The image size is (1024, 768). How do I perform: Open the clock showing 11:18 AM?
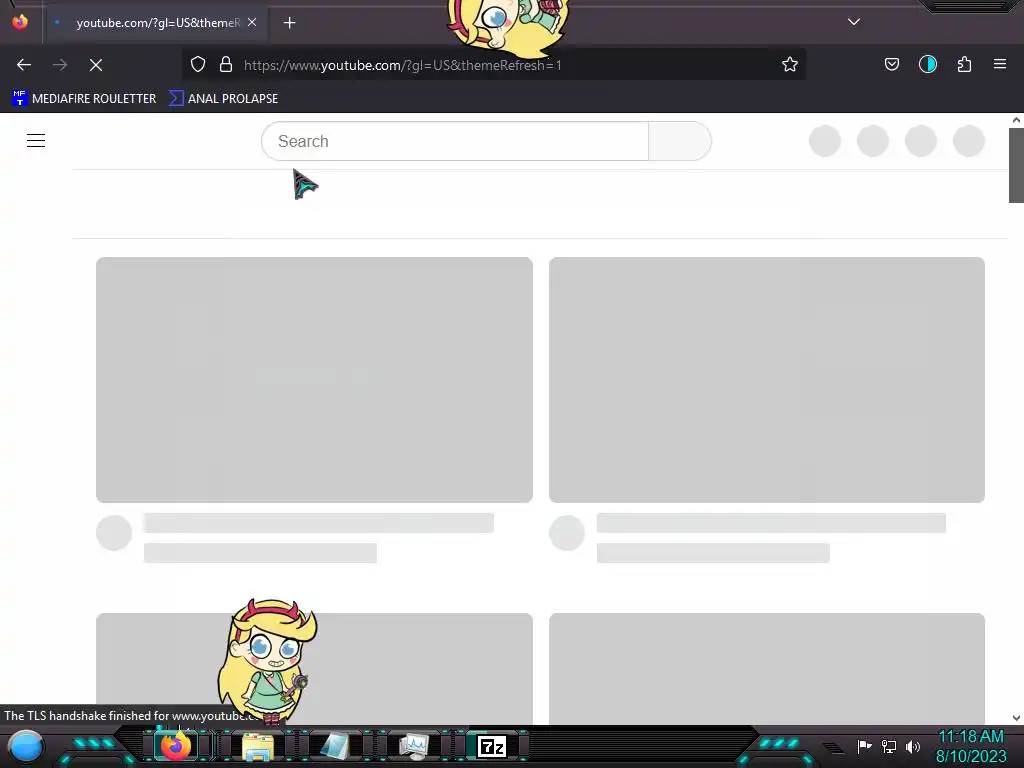click(971, 746)
